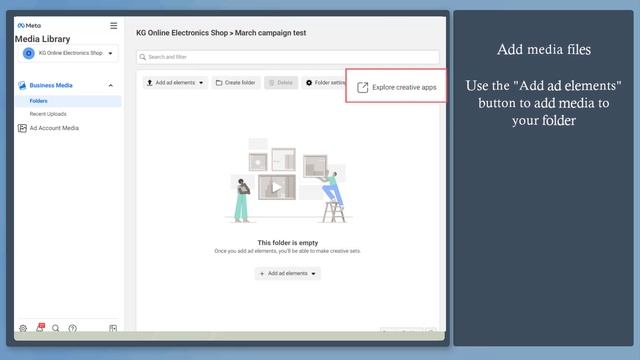Image resolution: width=640 pixels, height=360 pixels.
Task: Focus the Search and filter field
Action: click(288, 57)
